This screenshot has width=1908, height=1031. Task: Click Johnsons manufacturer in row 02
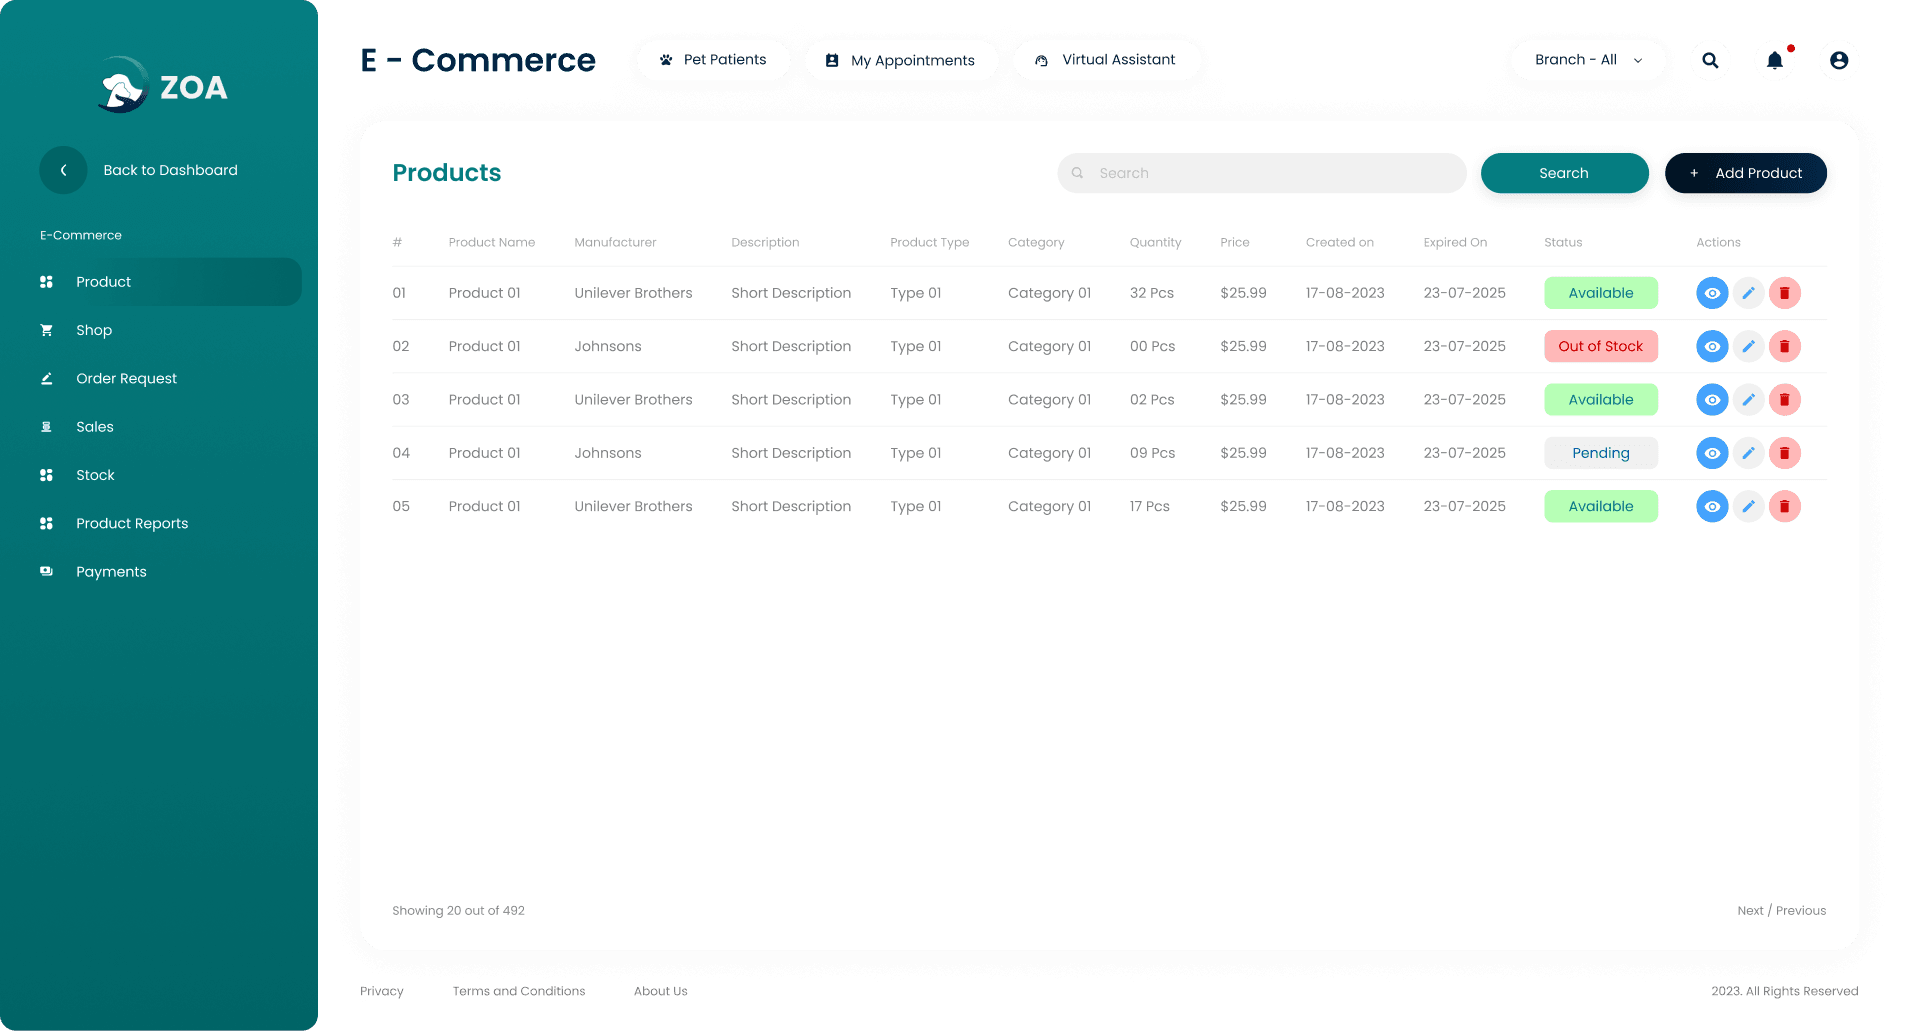point(608,346)
